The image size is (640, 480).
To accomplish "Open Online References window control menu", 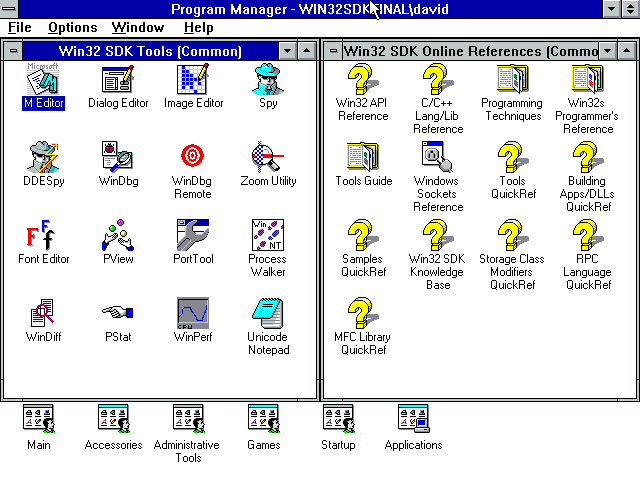I will (333, 51).
